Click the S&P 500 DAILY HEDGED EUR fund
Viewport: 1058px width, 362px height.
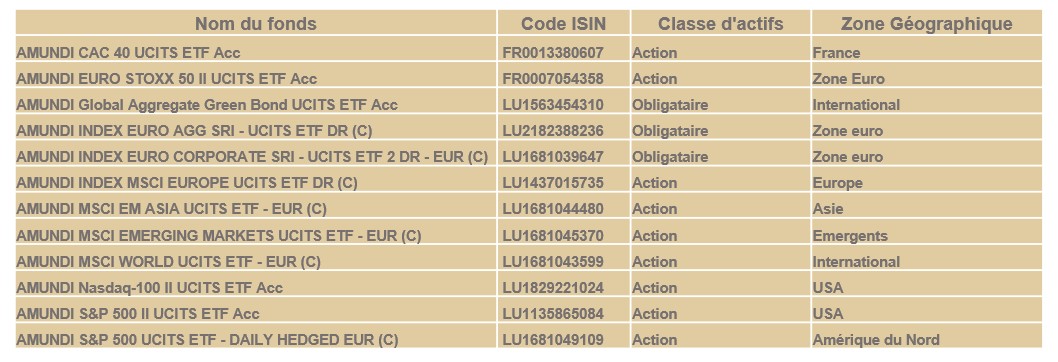(207, 340)
